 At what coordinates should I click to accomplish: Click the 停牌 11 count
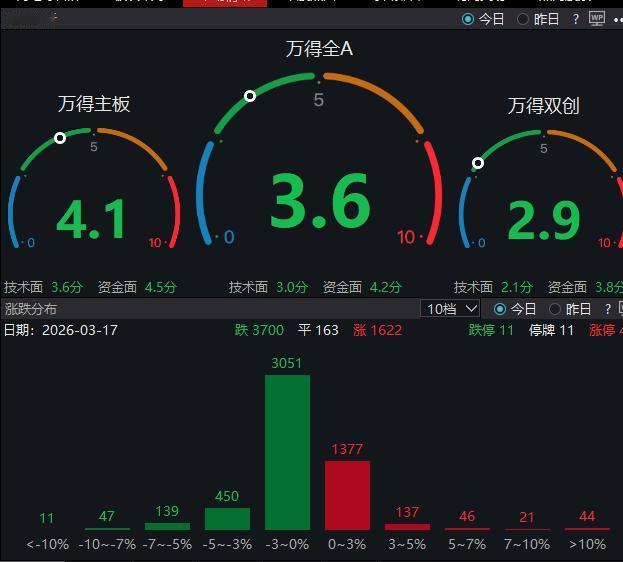point(551,330)
